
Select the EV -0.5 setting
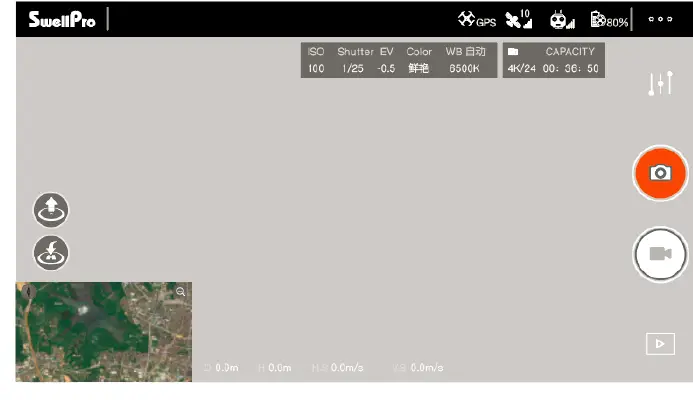[x=386, y=60]
